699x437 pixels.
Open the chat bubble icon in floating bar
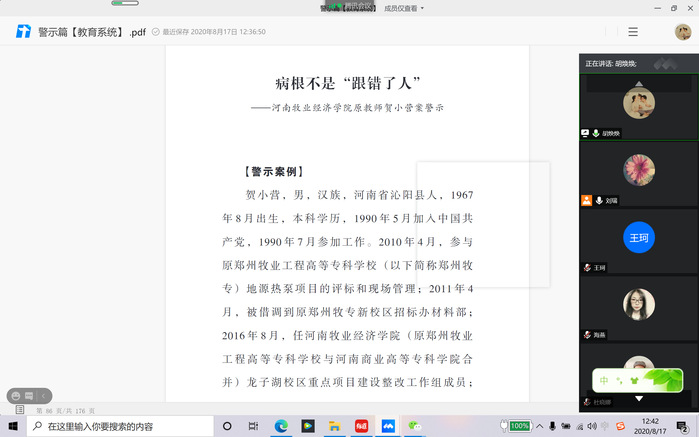(x=28, y=396)
